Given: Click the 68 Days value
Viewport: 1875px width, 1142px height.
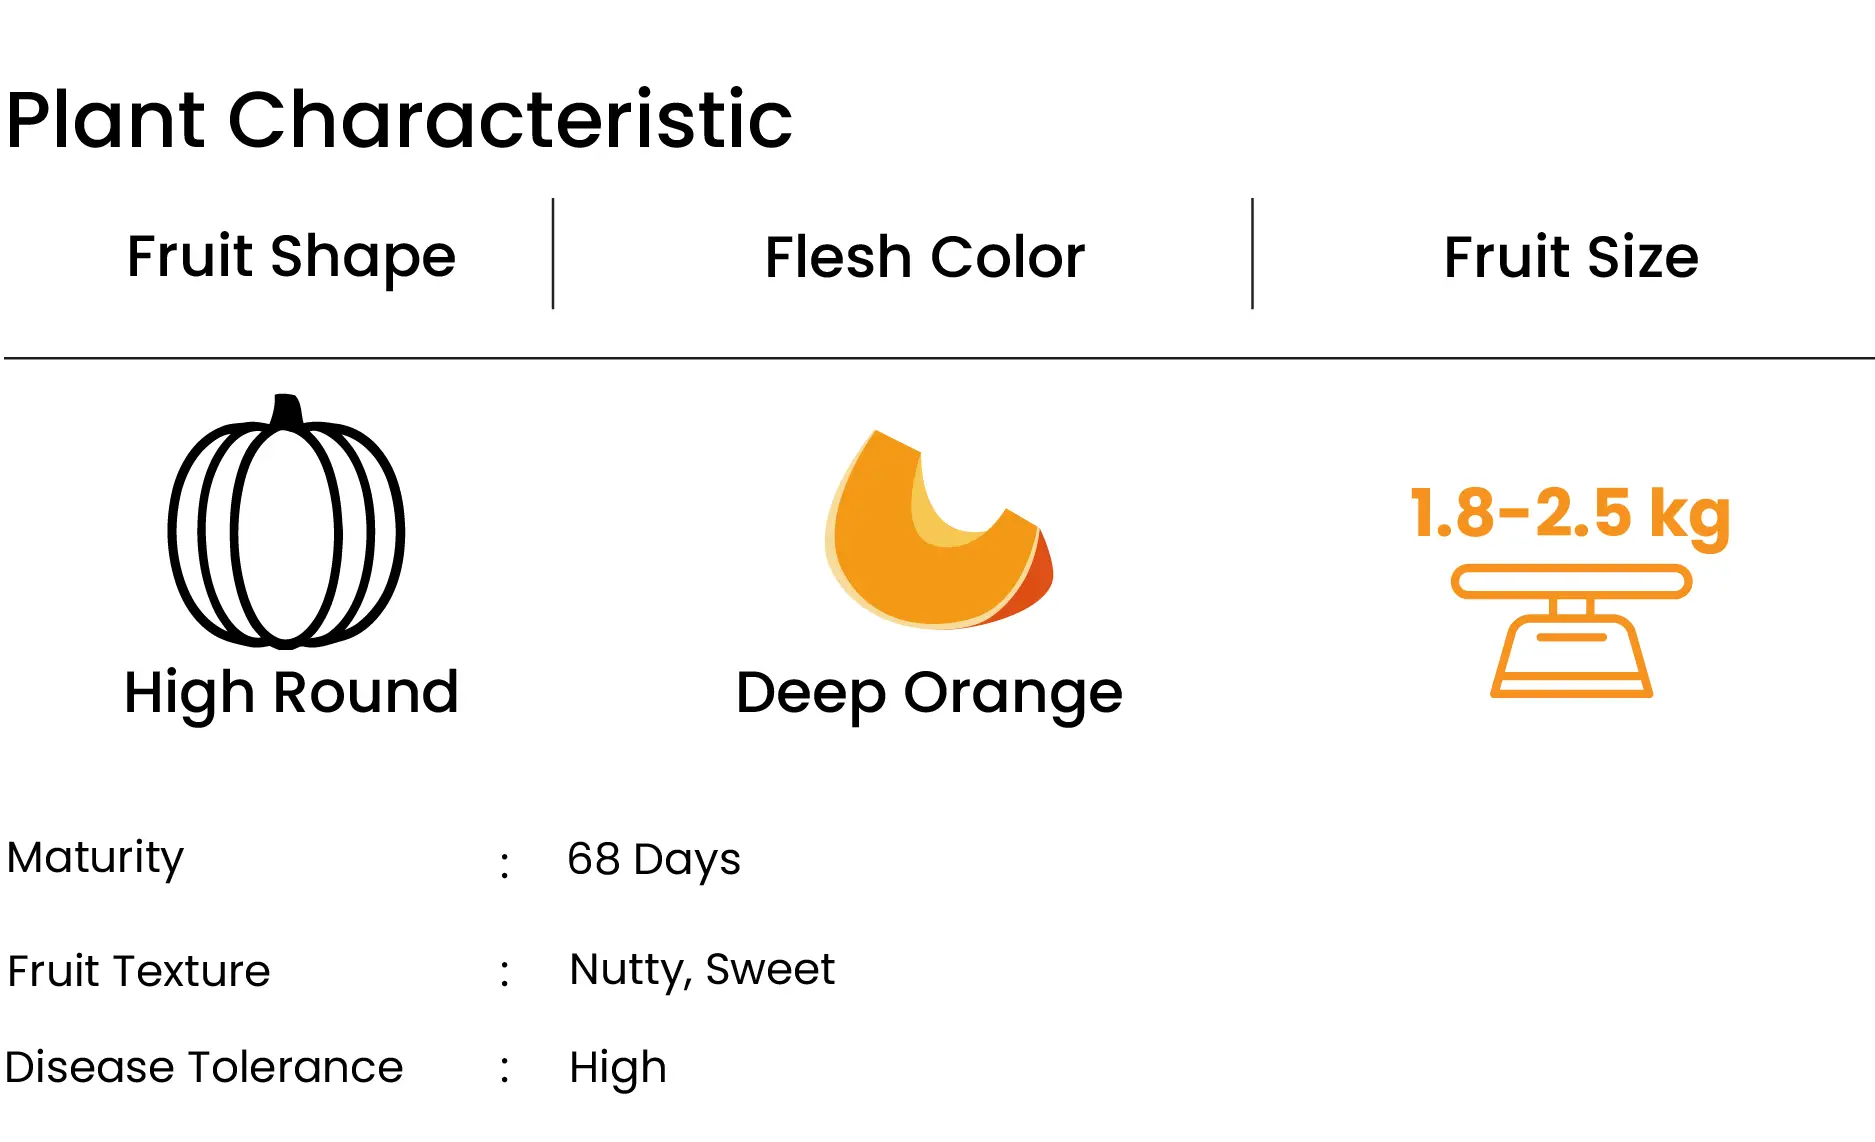Looking at the screenshot, I should tap(654, 860).
